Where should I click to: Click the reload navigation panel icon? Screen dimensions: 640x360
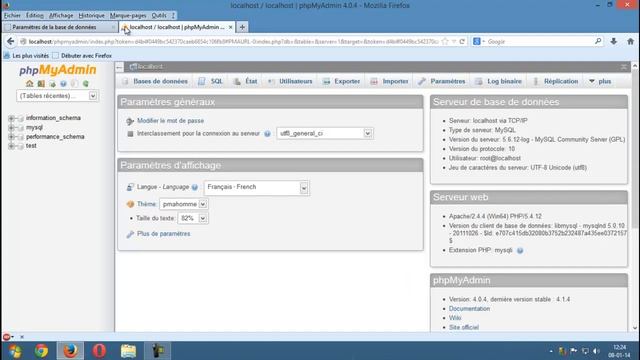(x=86, y=83)
